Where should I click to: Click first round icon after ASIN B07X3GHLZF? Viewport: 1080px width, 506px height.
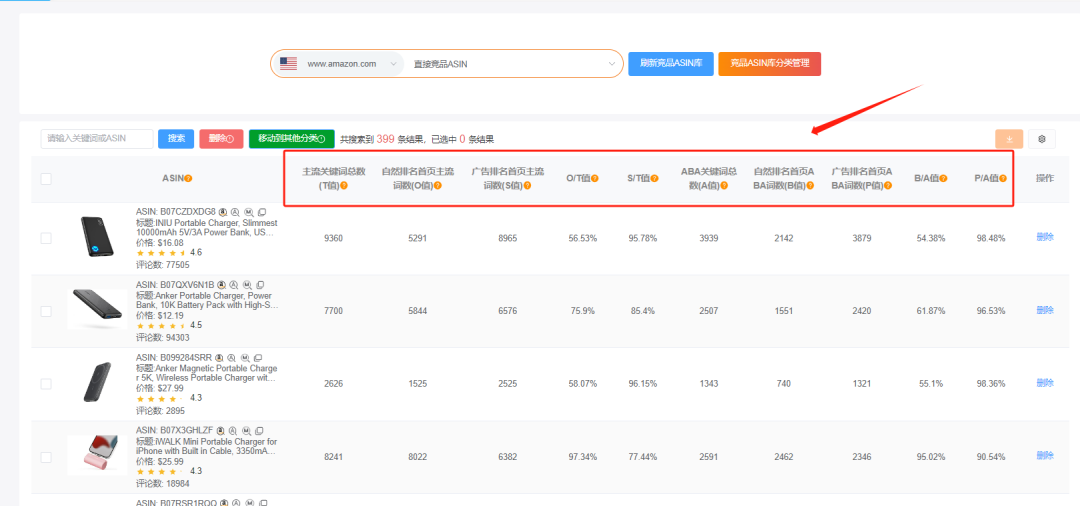(220, 431)
